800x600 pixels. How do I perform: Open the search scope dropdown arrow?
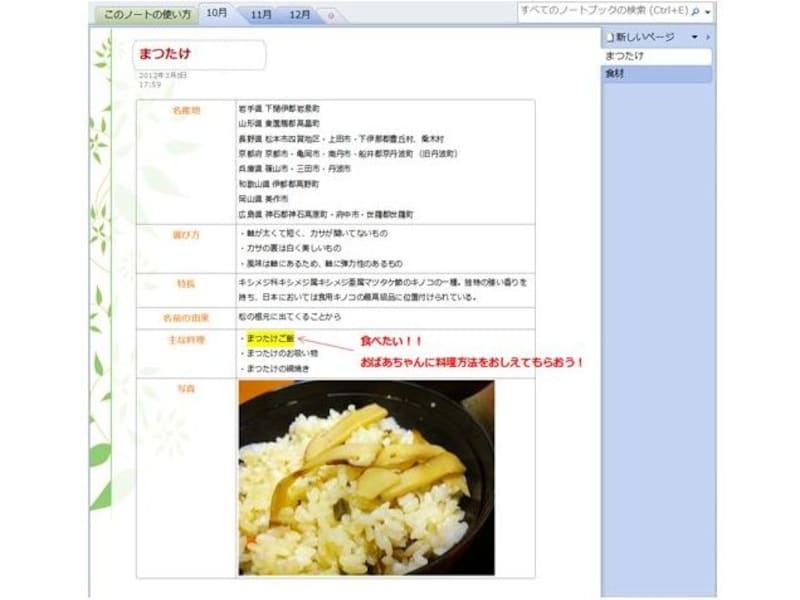[x=706, y=11]
